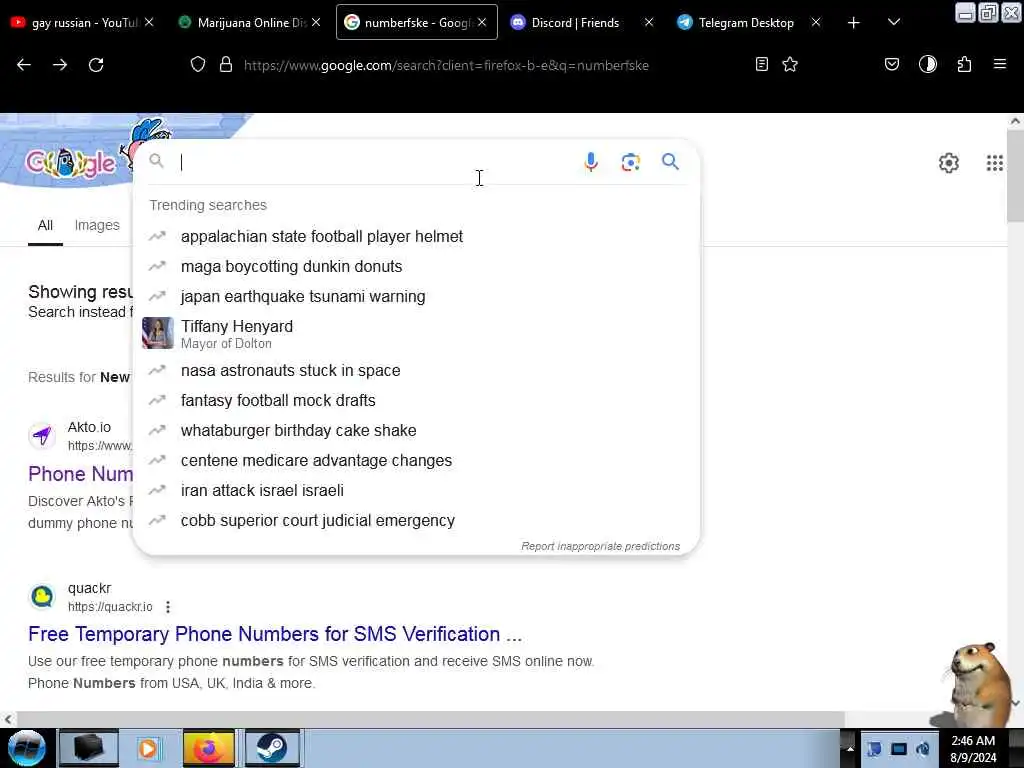Viewport: 1024px width, 768px height.
Task: Expand the list all tabs chevron
Action: point(894,22)
